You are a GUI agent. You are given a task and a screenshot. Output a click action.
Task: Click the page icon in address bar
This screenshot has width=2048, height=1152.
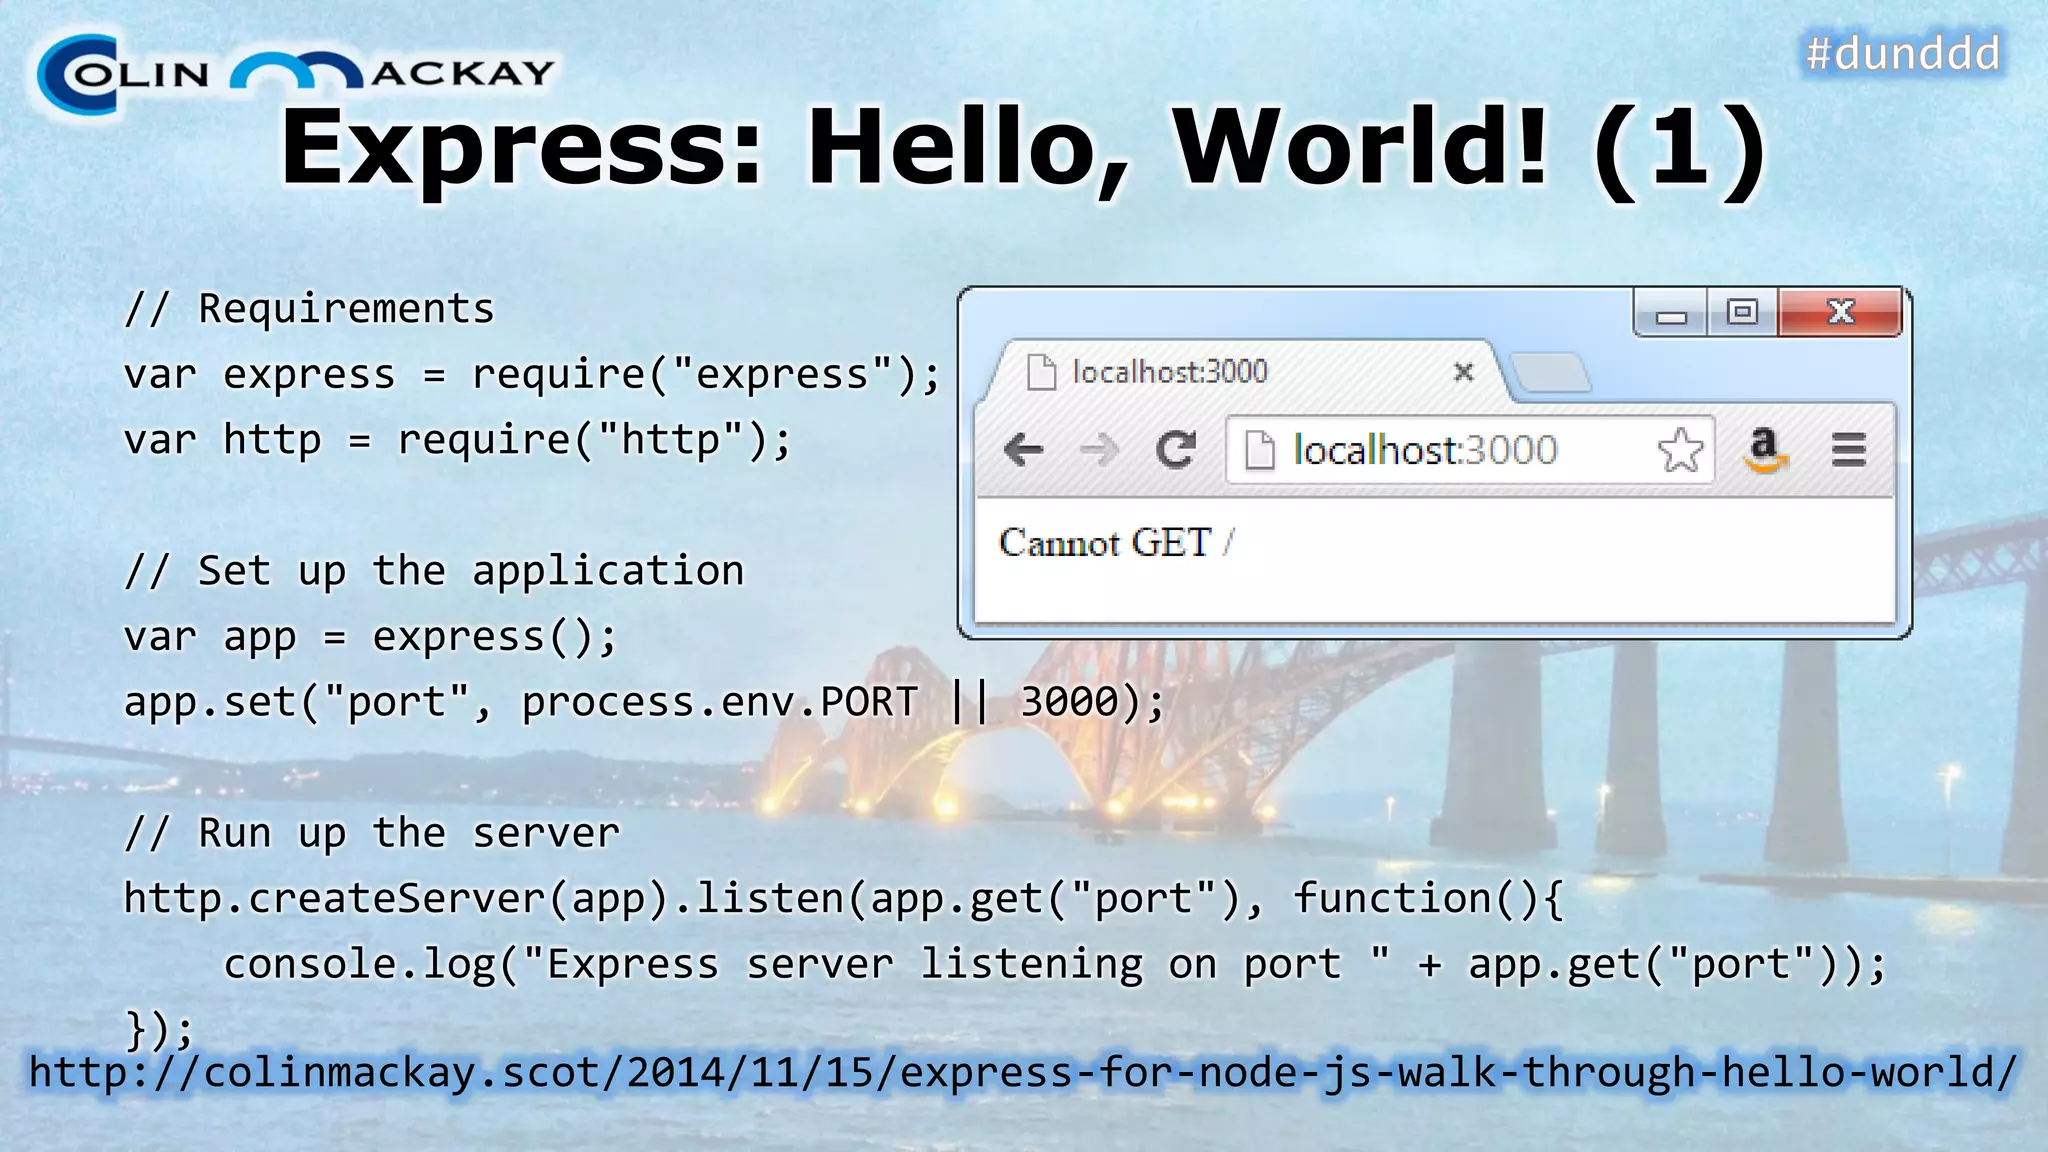click(x=1259, y=450)
